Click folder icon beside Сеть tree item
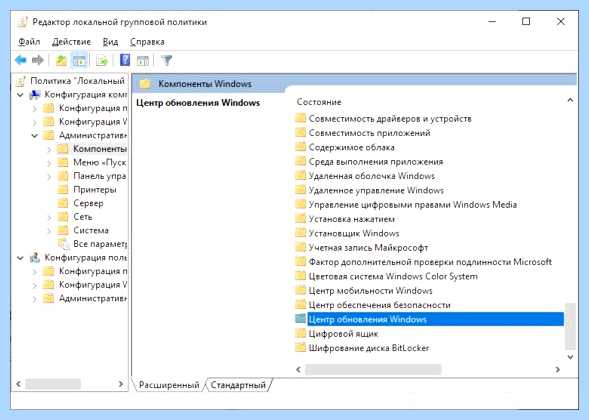Image resolution: width=589 pixels, height=420 pixels. tap(63, 217)
